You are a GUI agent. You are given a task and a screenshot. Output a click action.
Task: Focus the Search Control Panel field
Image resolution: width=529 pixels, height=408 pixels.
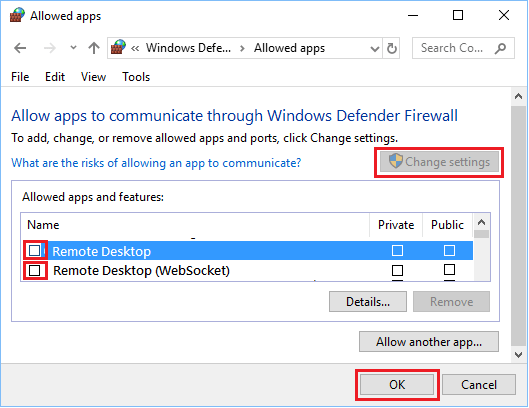tap(463, 48)
